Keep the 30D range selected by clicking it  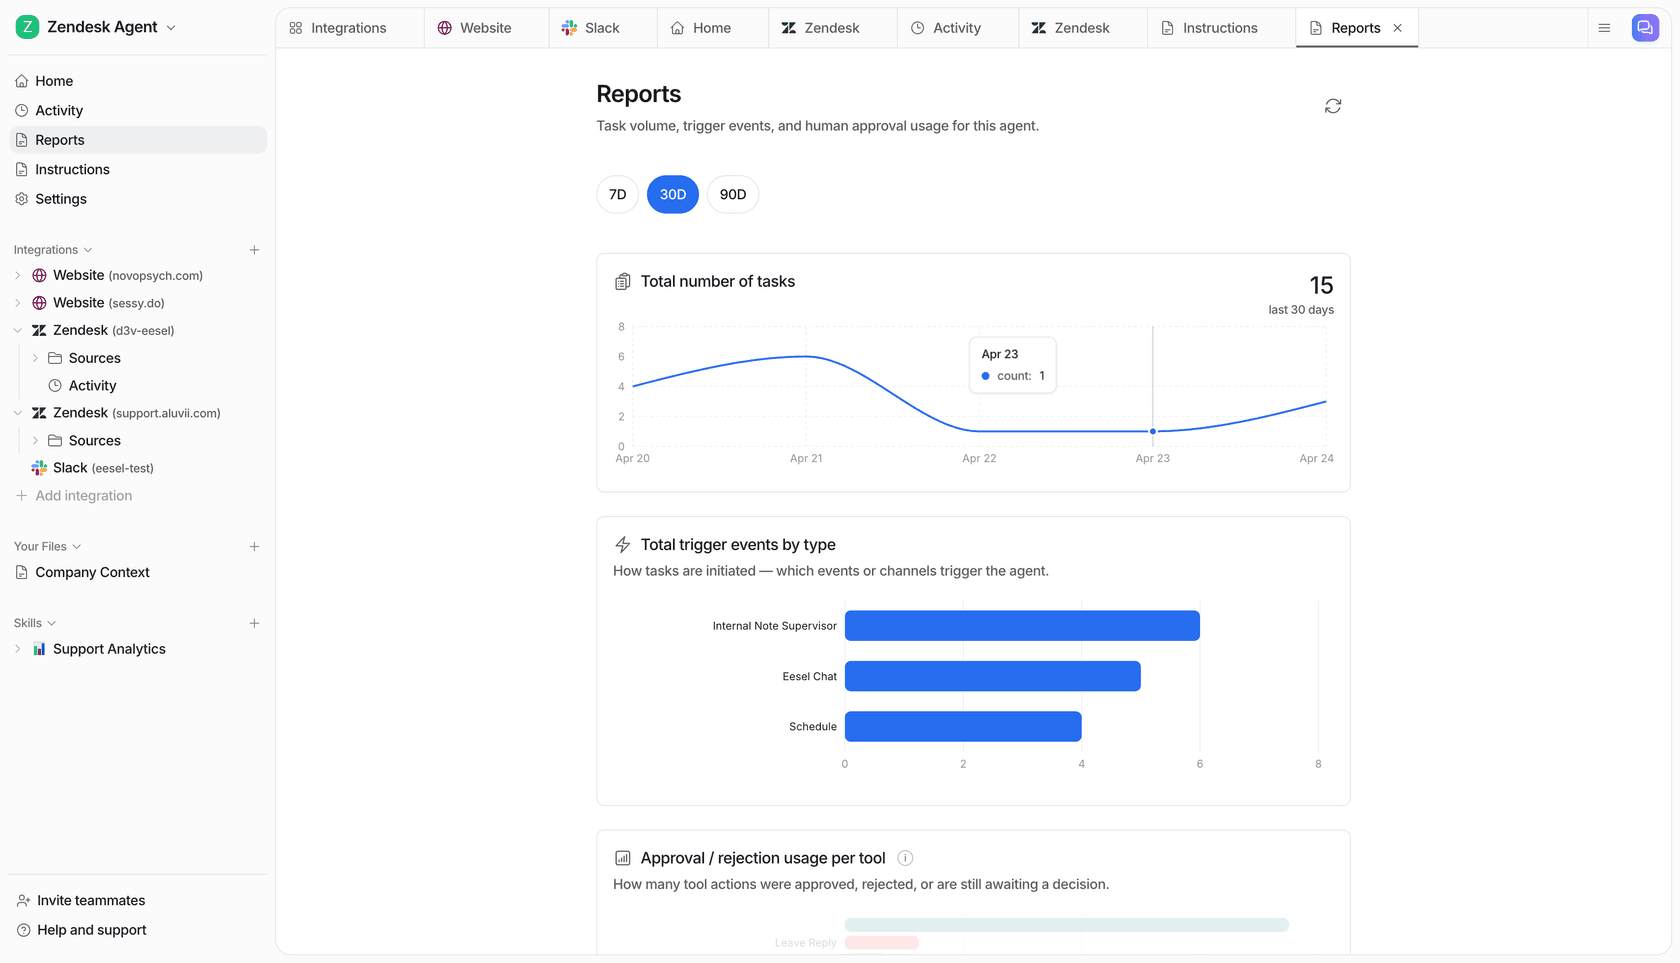[x=672, y=194]
